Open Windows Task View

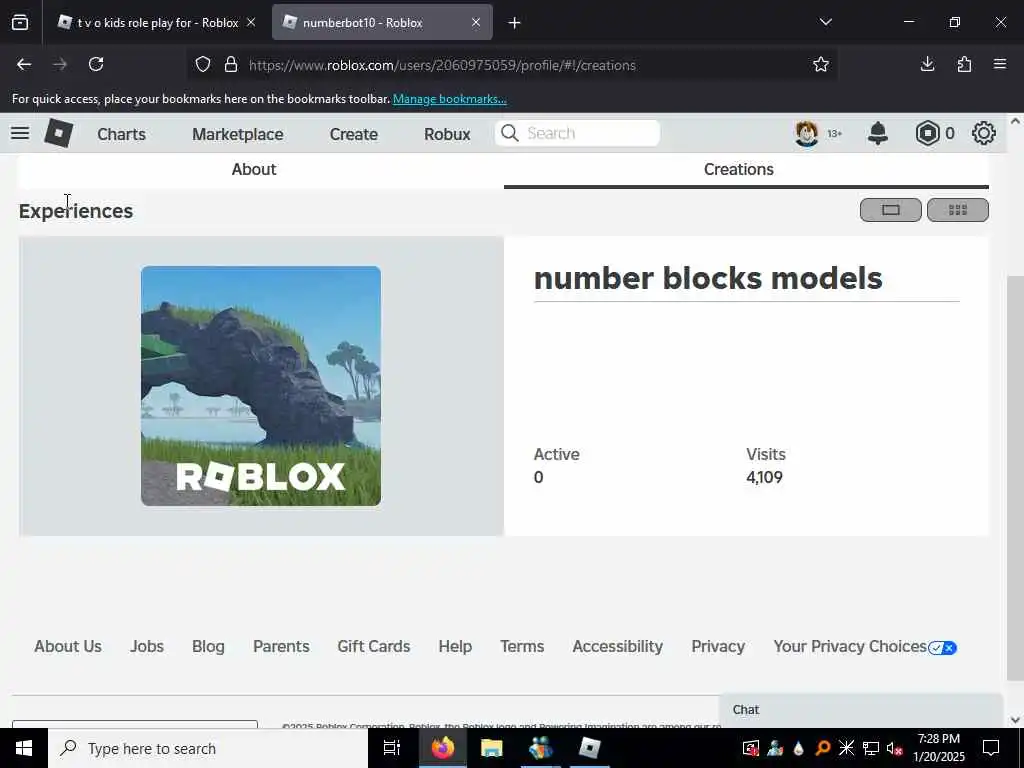point(392,748)
